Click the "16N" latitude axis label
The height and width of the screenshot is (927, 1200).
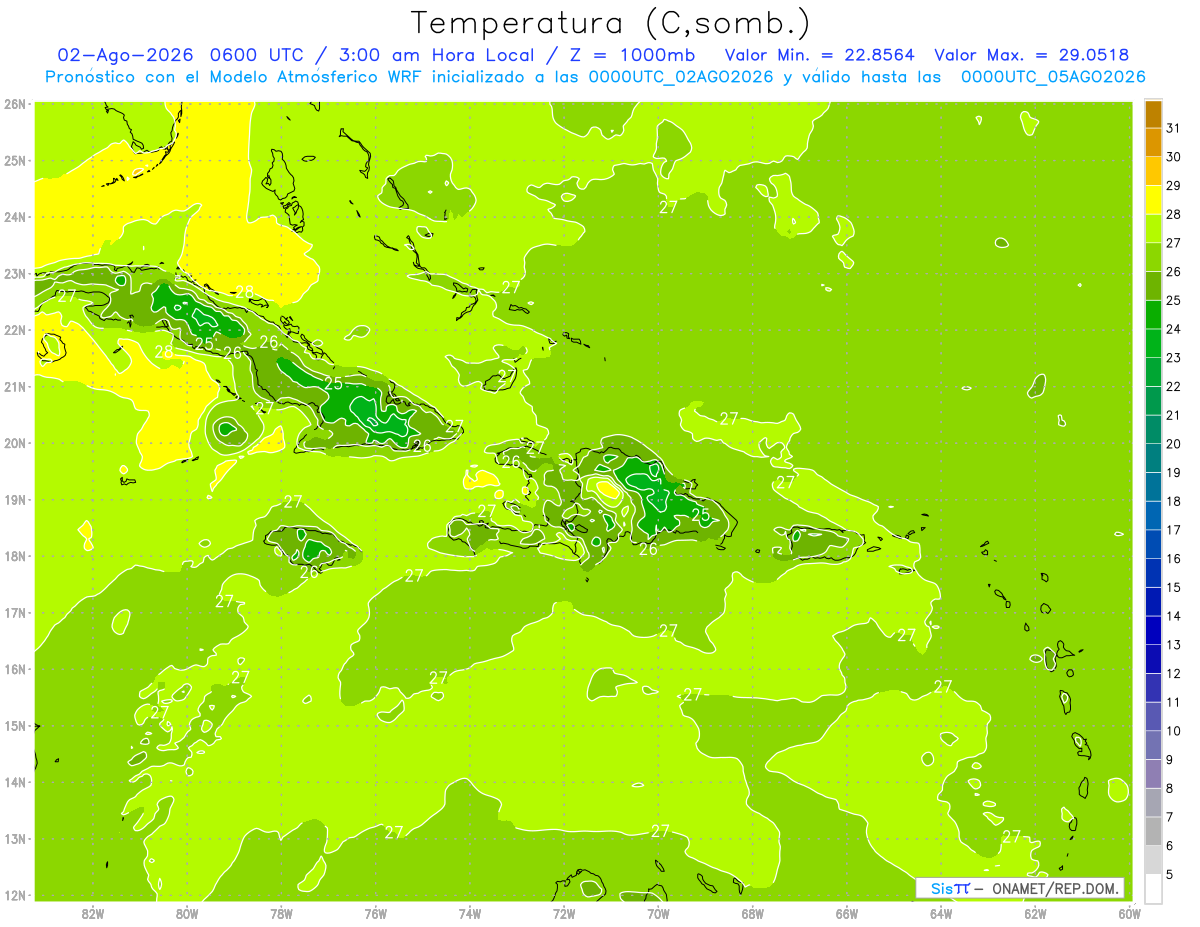click(15, 669)
